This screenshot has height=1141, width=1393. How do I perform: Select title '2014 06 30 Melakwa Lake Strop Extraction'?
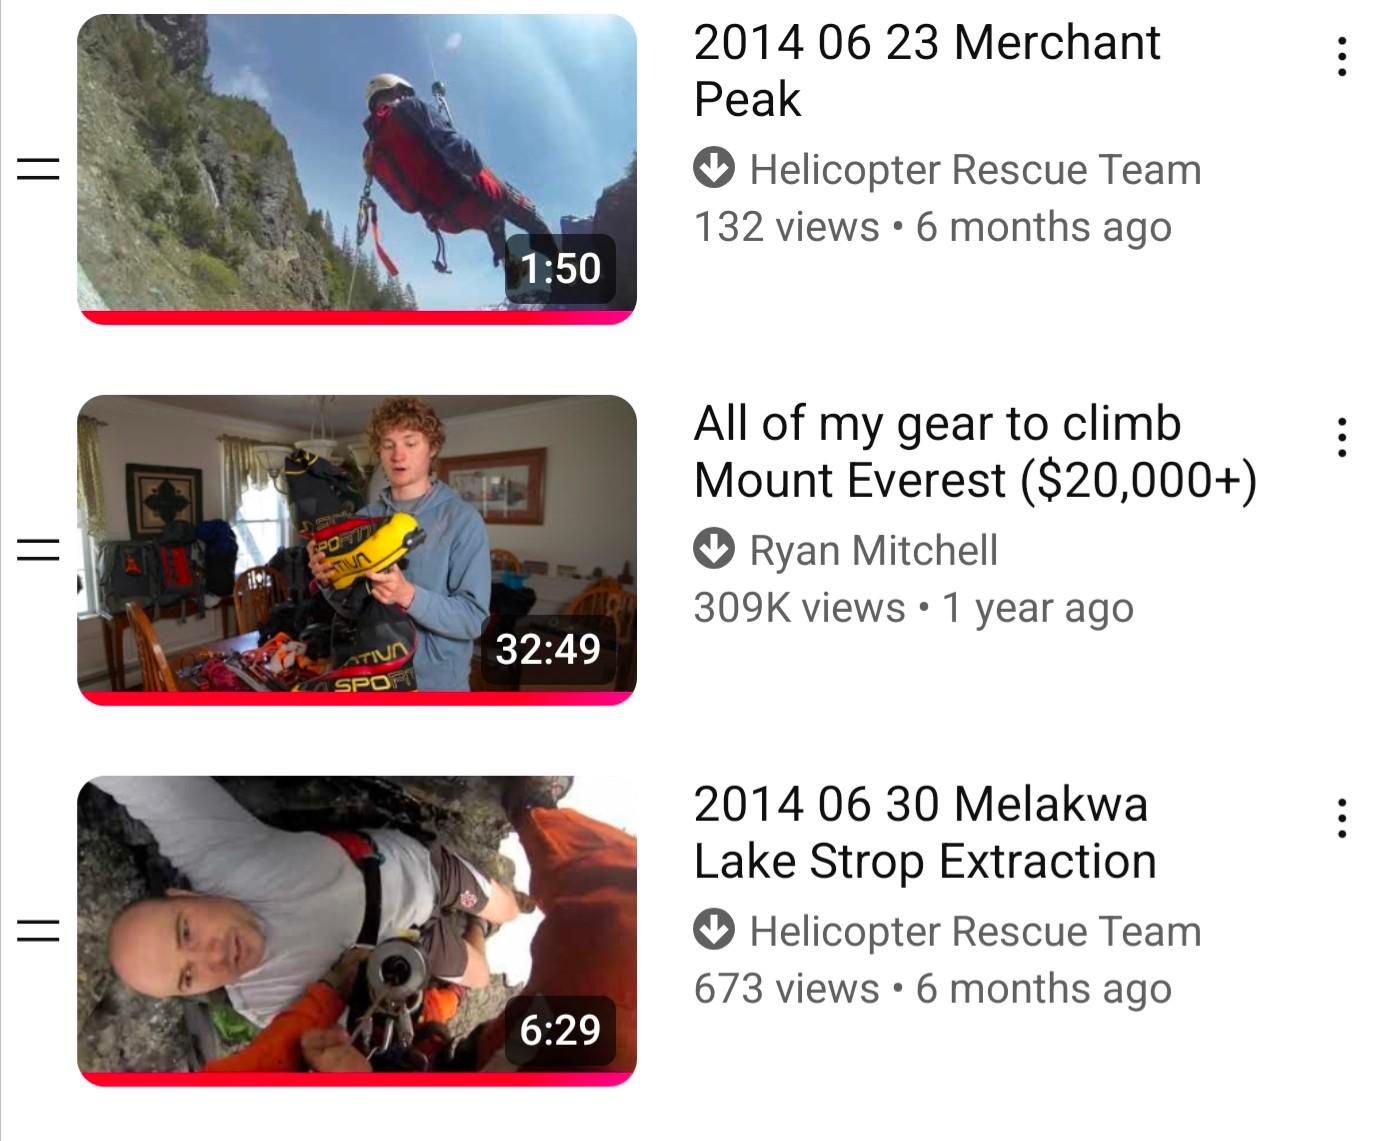pyautogui.click(x=925, y=832)
